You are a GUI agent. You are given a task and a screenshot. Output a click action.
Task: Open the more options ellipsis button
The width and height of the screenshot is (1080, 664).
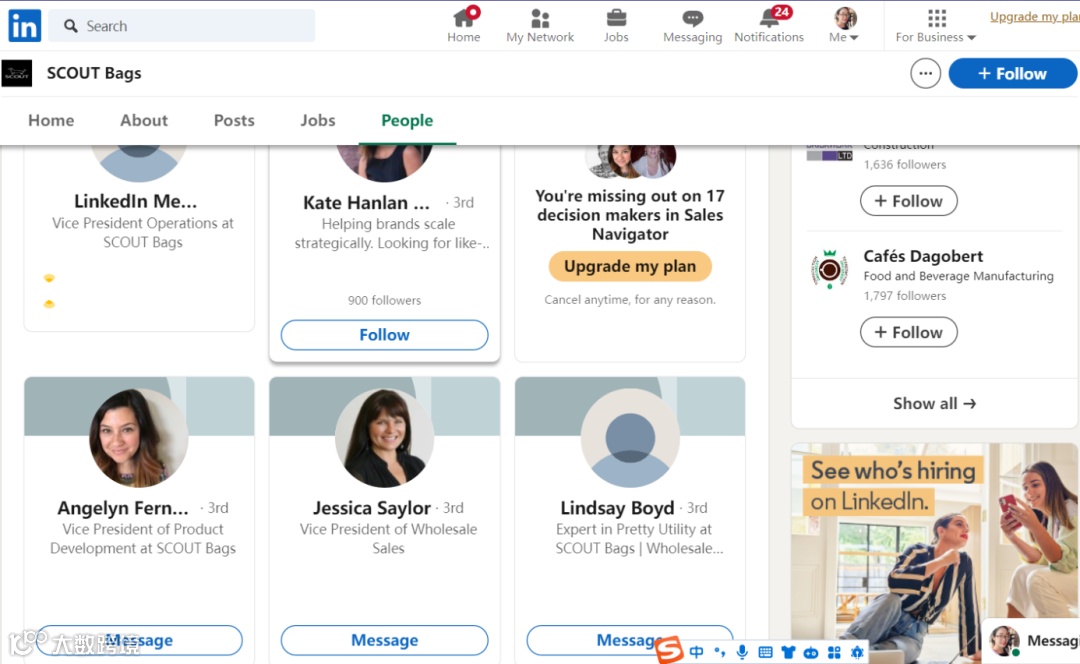click(x=925, y=73)
